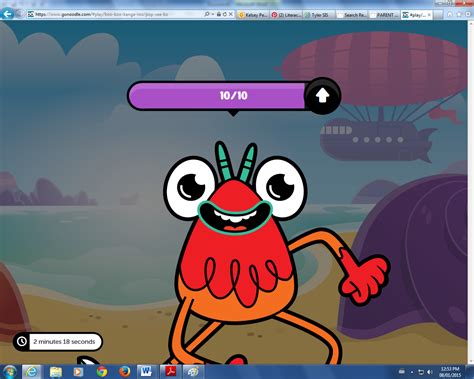
Task: Switch to the Kelsey browser tab
Action: tap(253, 15)
